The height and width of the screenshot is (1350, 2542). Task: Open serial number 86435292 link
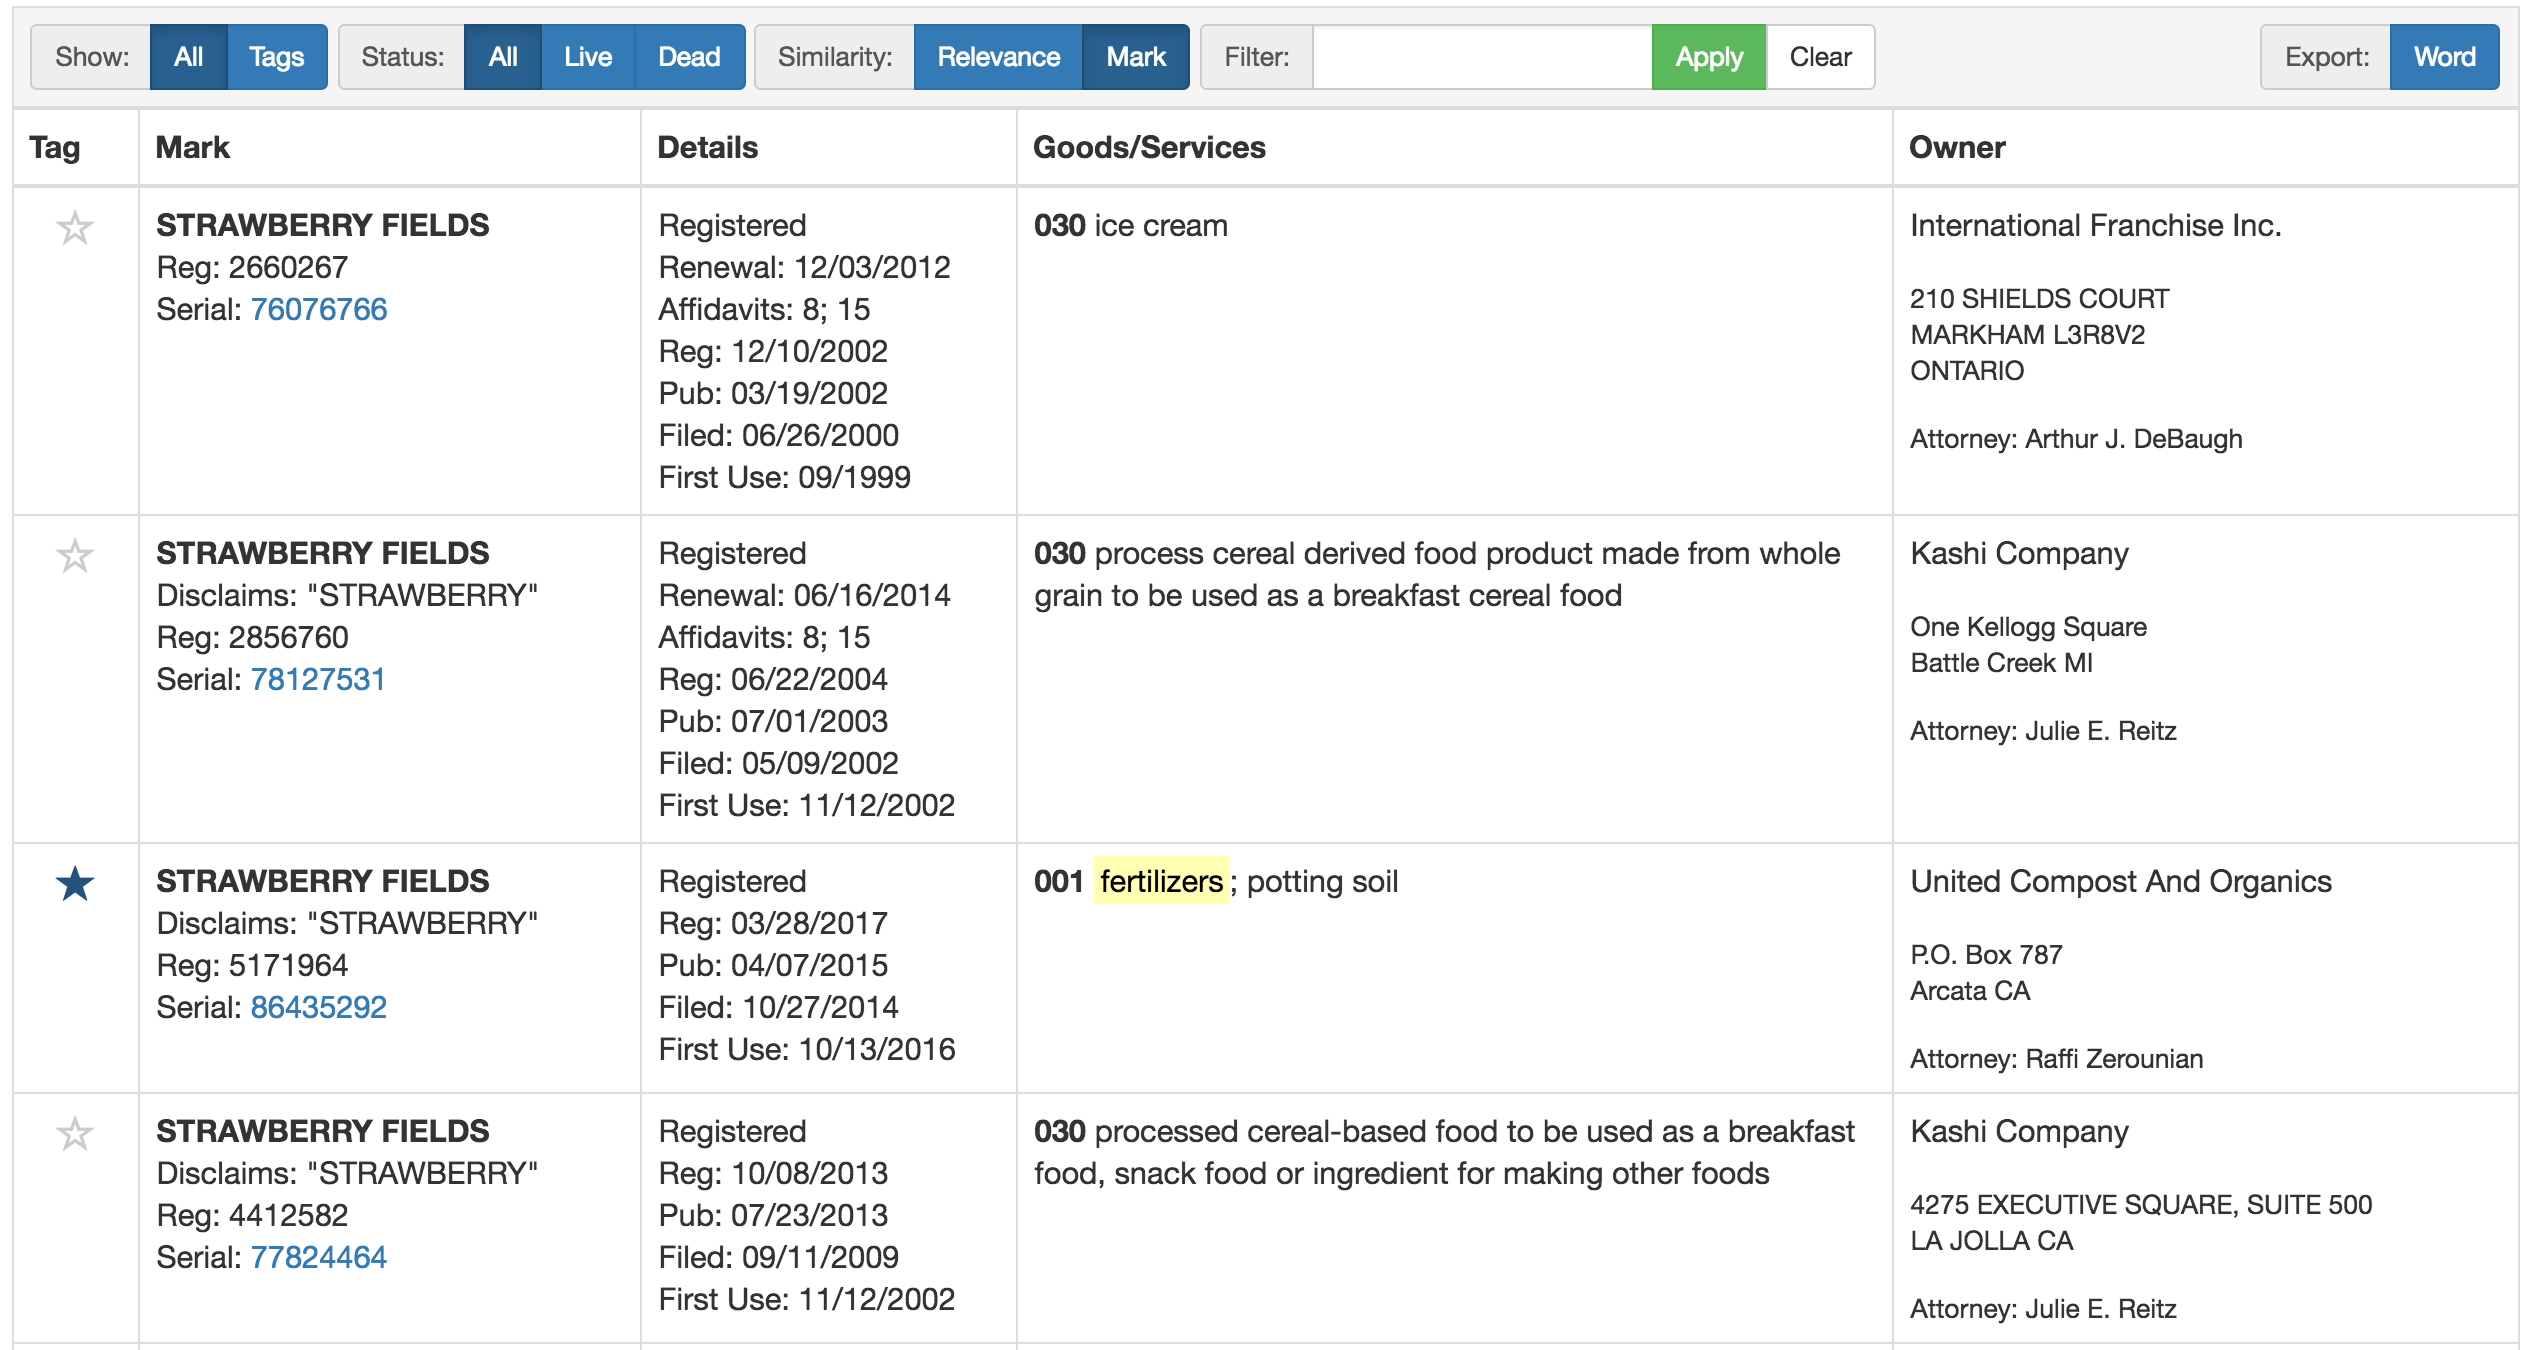click(x=318, y=1007)
